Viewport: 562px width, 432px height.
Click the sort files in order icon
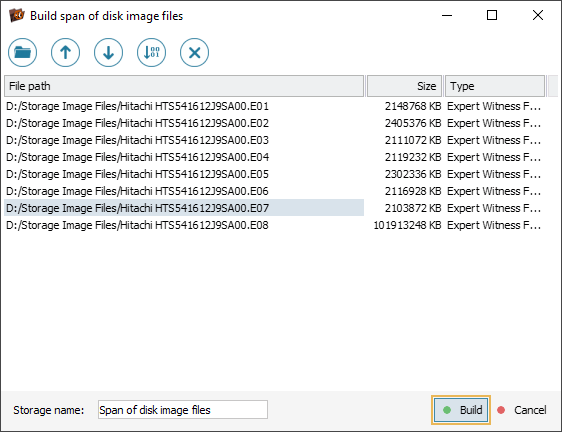152,53
